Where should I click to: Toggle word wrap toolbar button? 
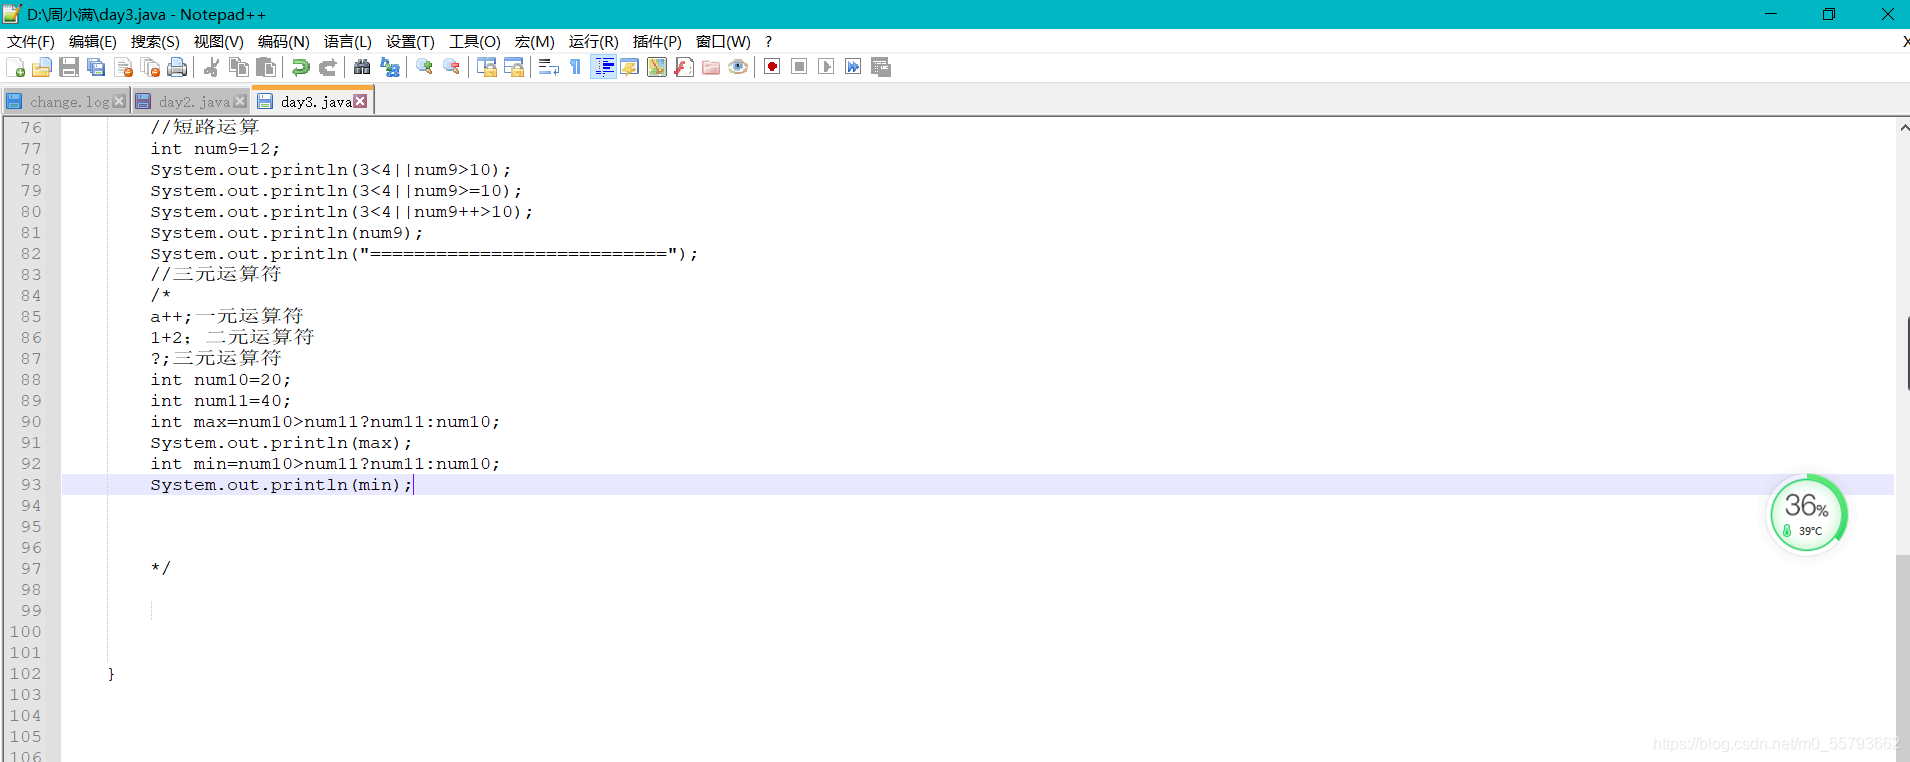(549, 67)
